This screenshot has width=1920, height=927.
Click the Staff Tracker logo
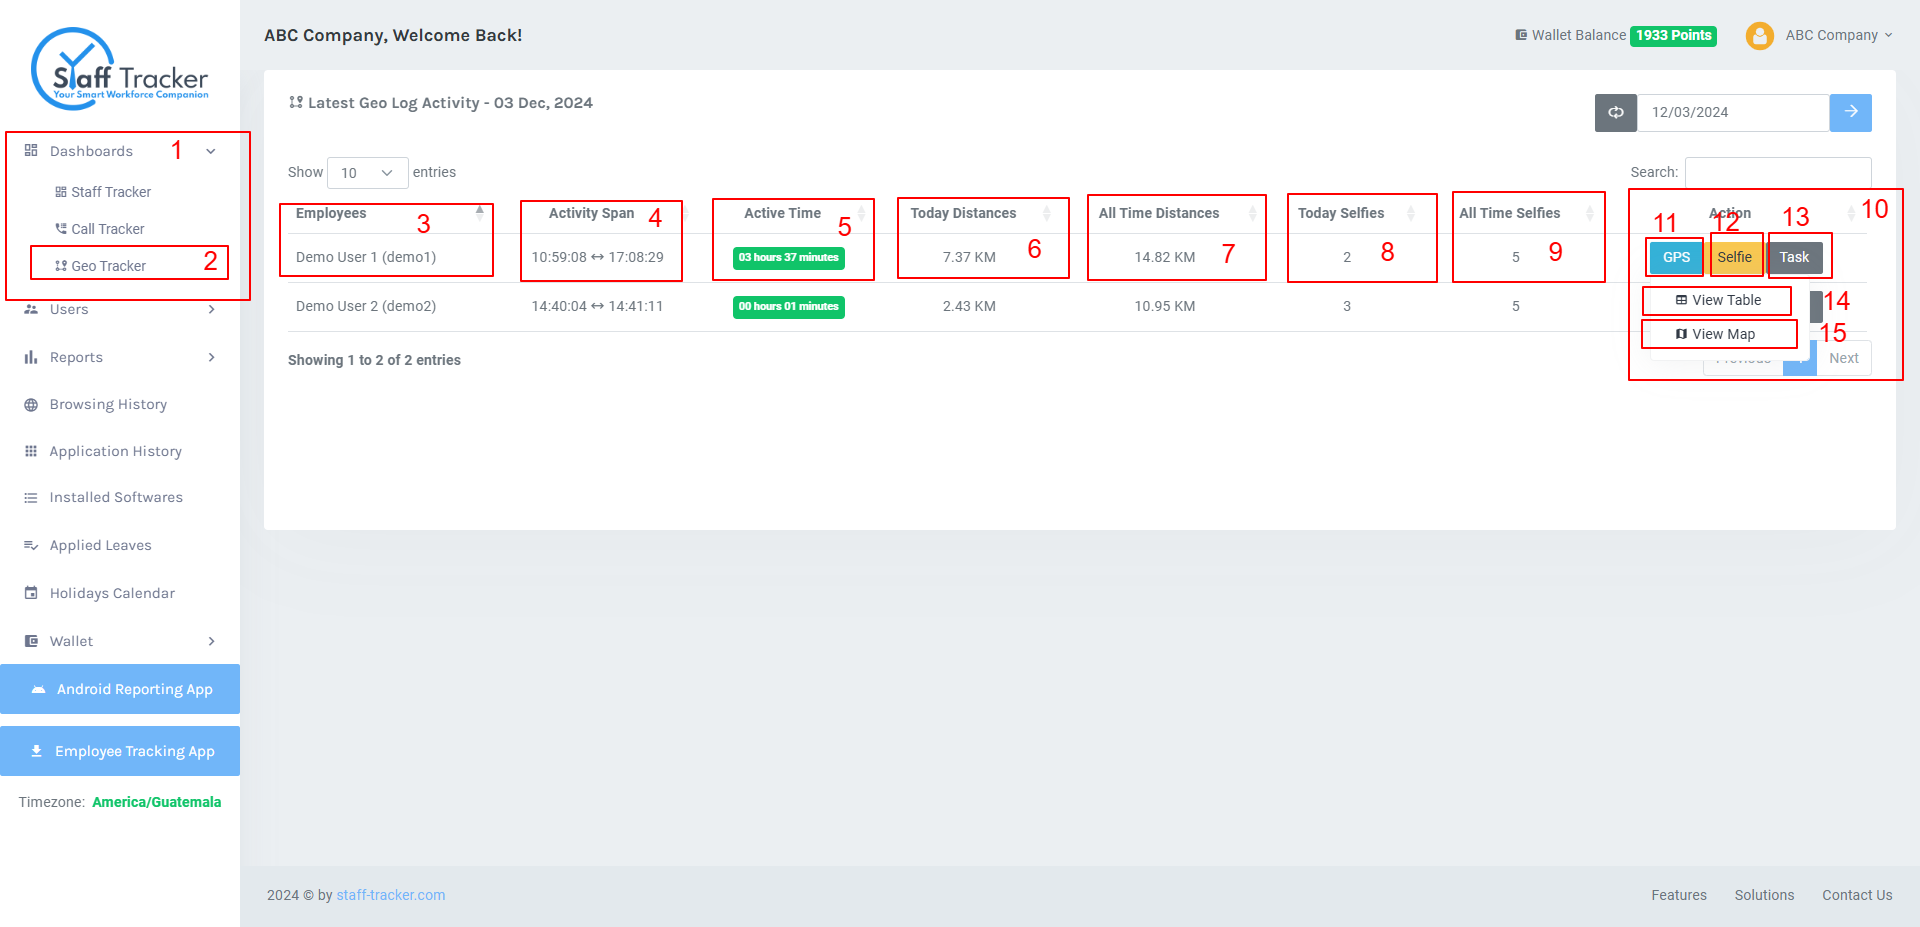(x=121, y=68)
